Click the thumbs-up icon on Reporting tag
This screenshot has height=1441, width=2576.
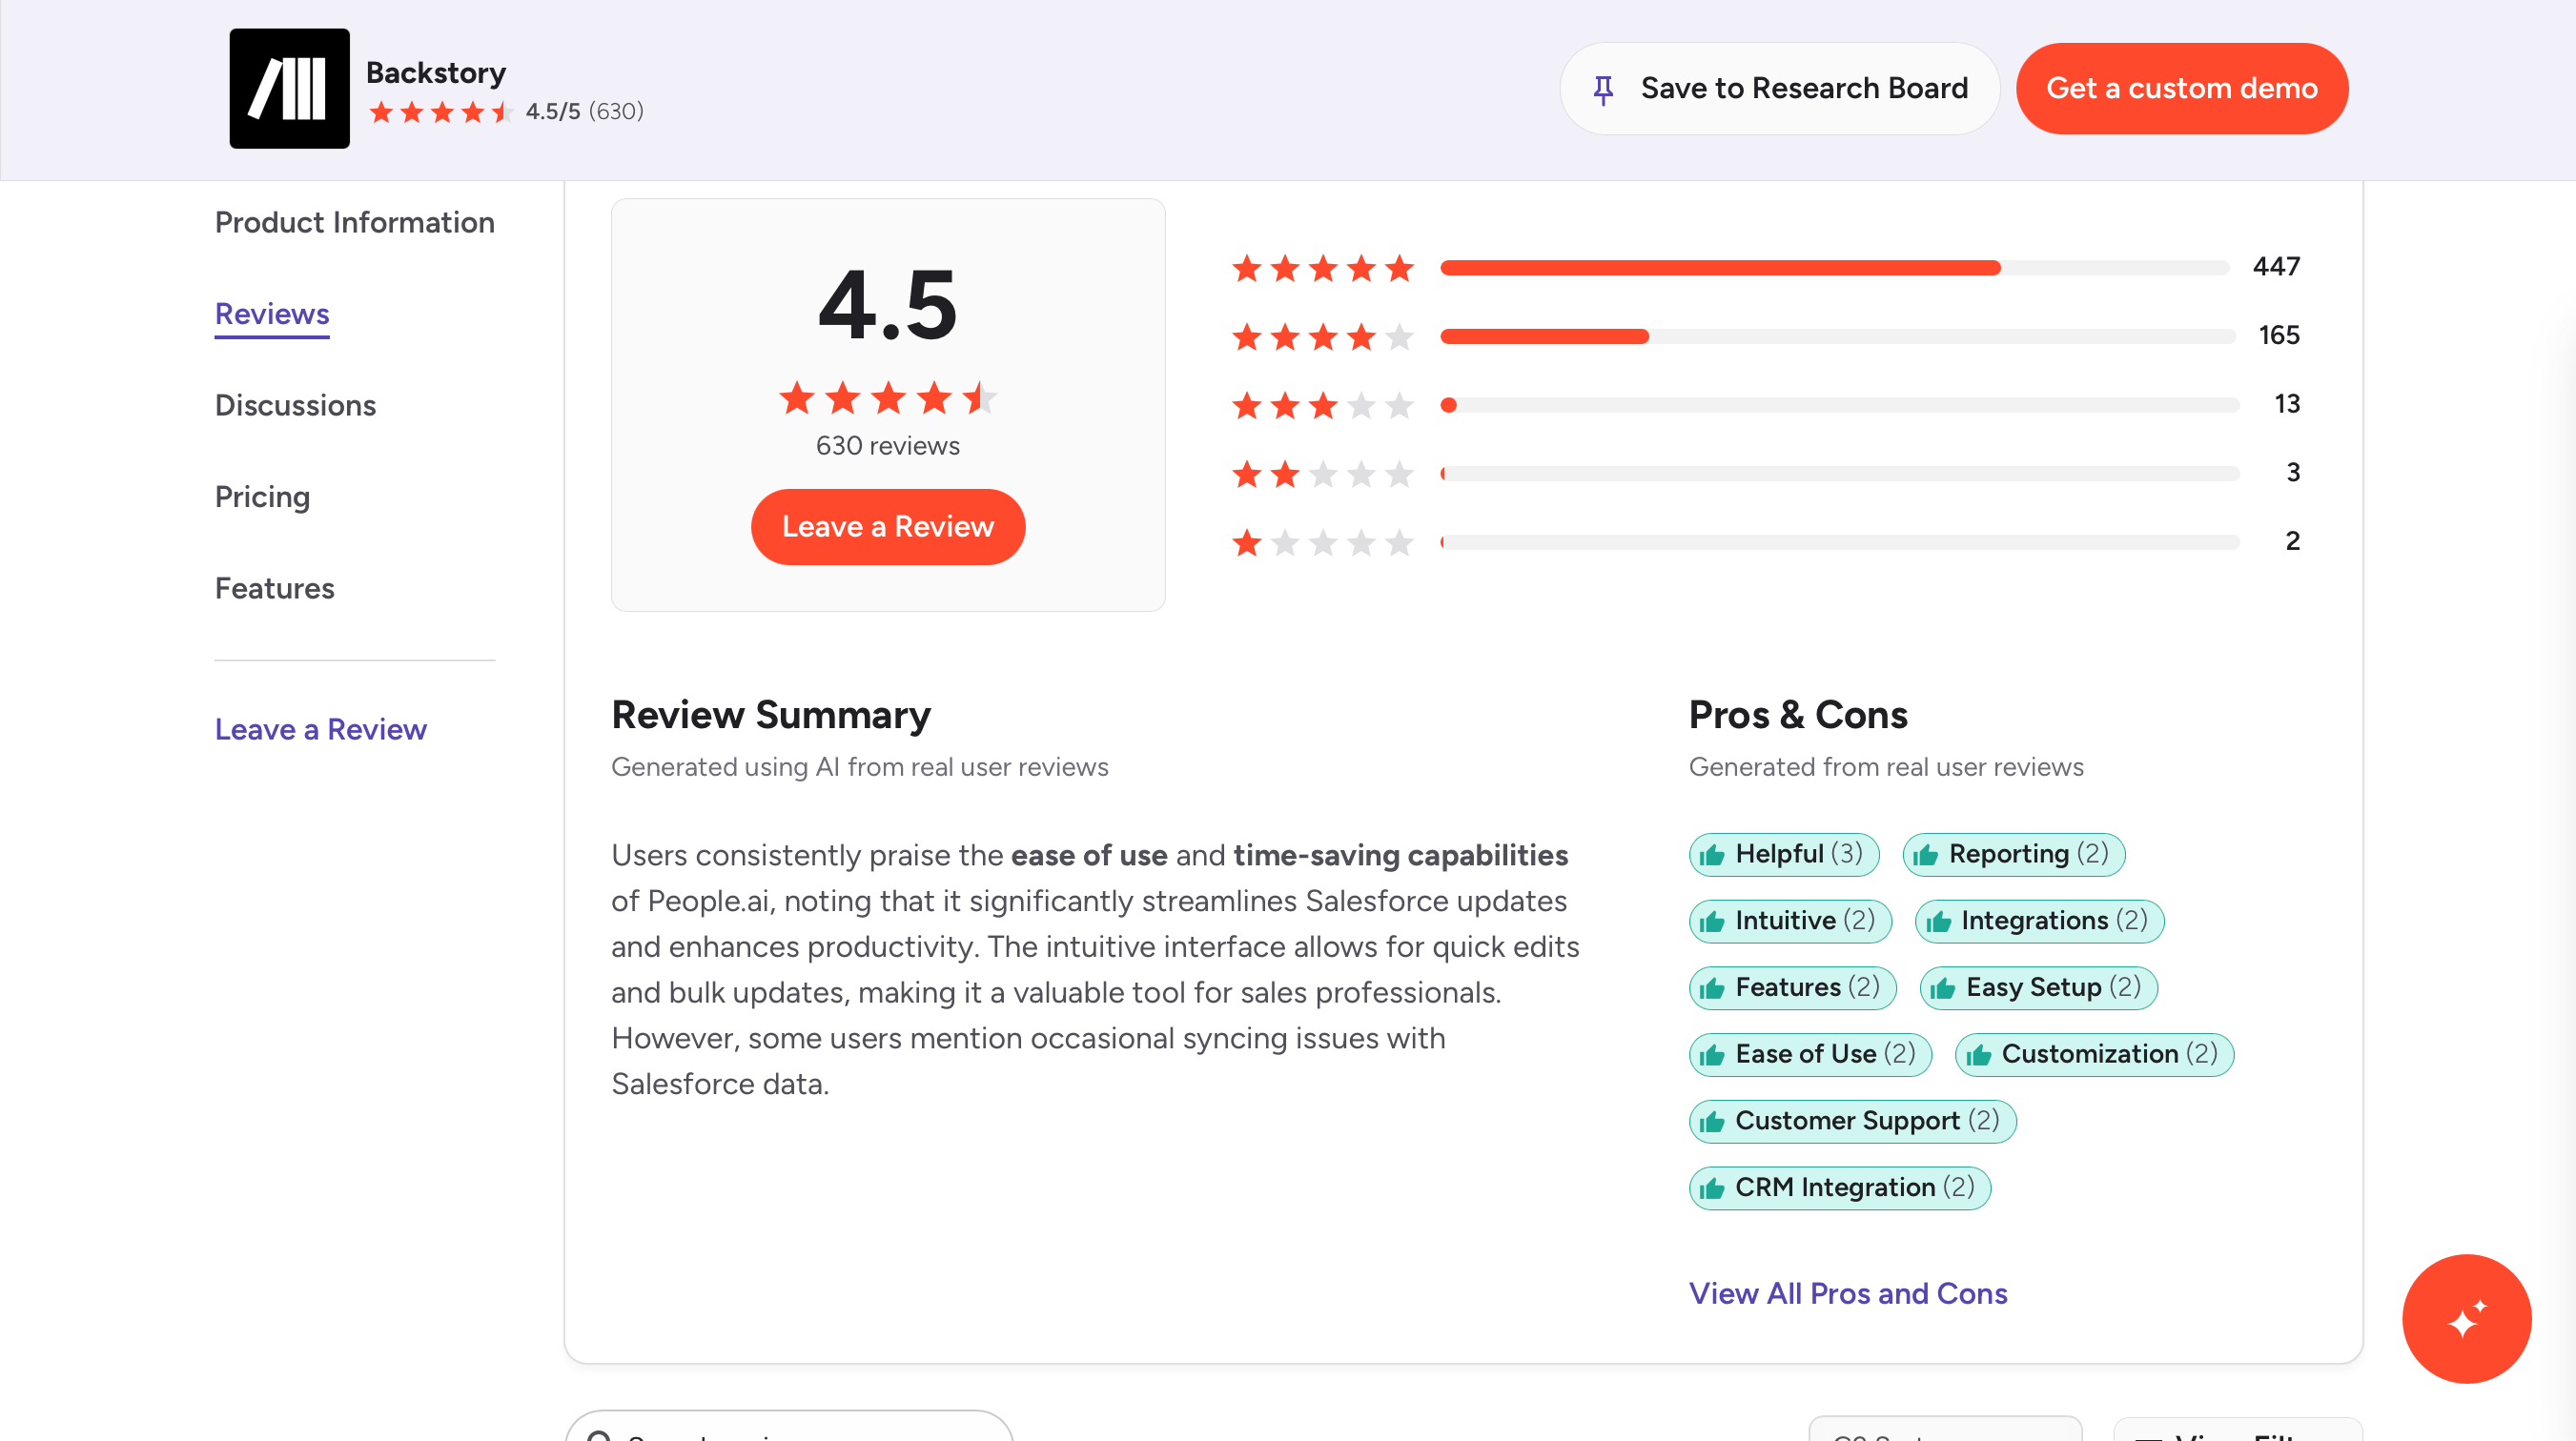(x=1925, y=855)
